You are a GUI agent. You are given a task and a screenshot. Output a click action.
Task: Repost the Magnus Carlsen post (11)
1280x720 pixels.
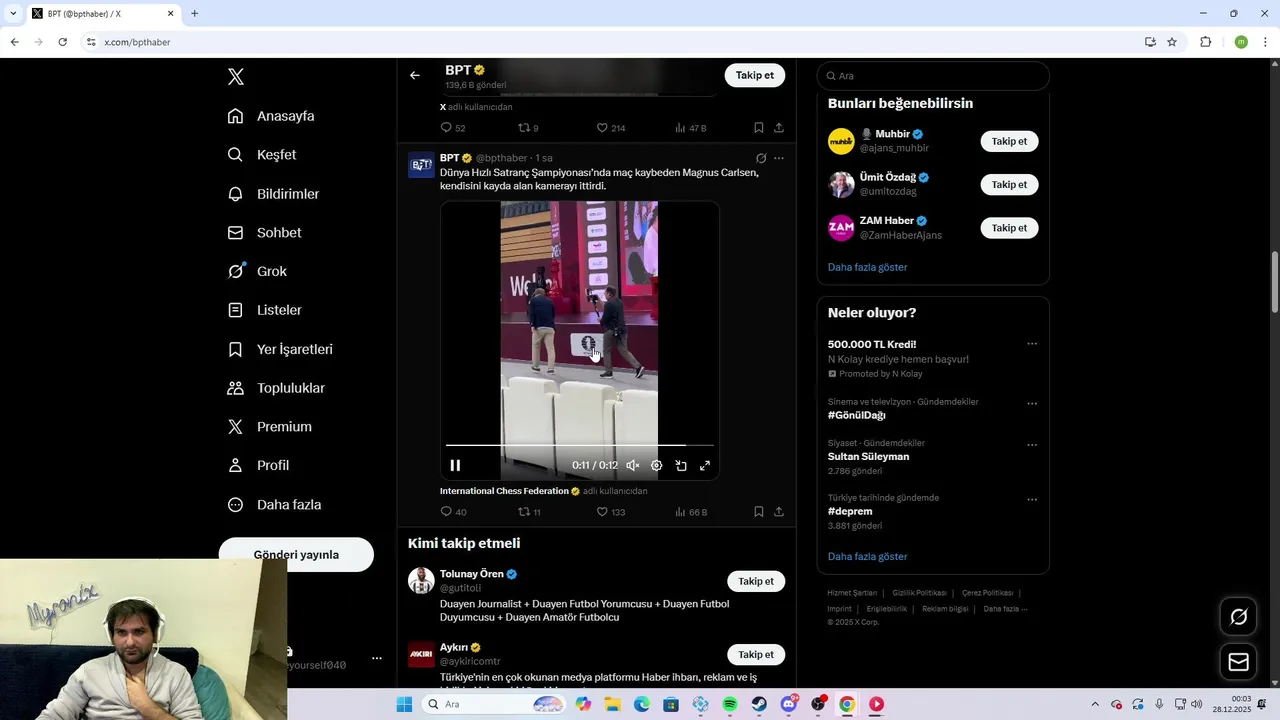(x=529, y=512)
